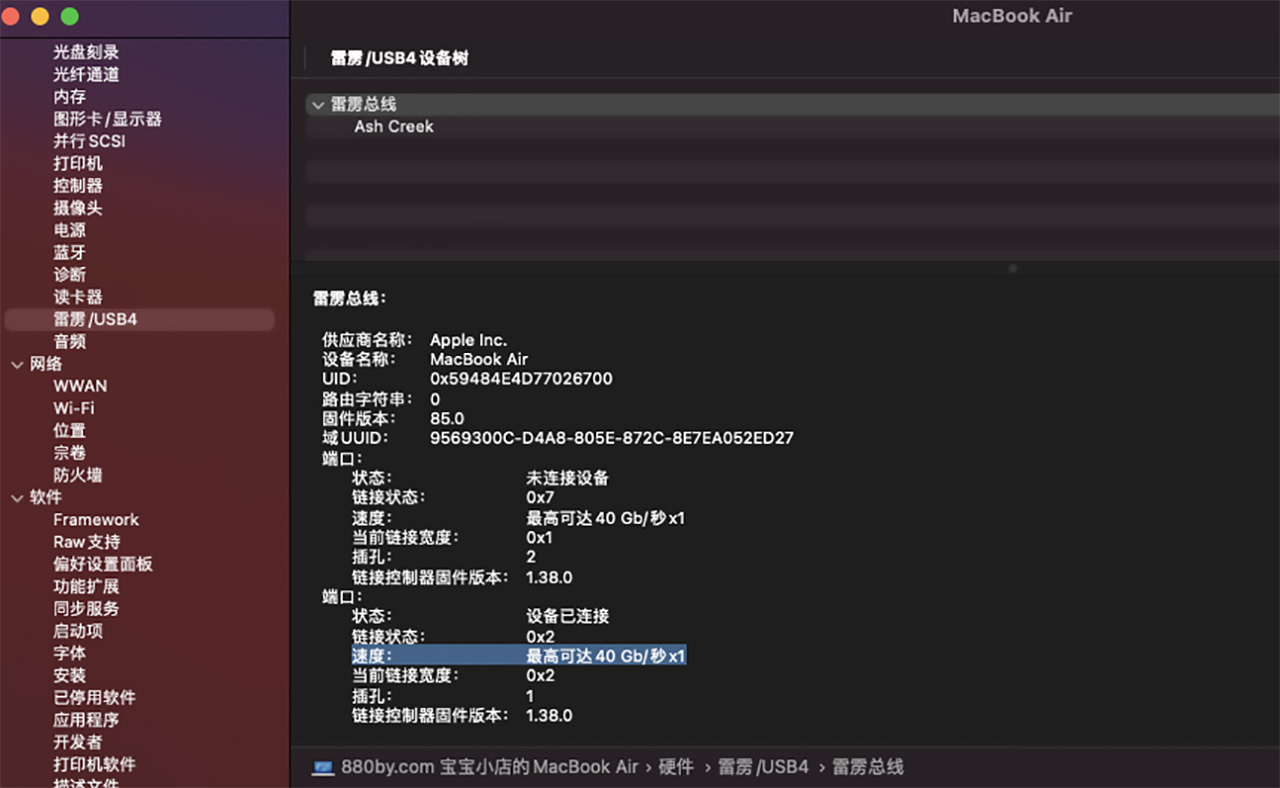
Task: Select 摄像头 in the sidebar
Action: coord(78,208)
